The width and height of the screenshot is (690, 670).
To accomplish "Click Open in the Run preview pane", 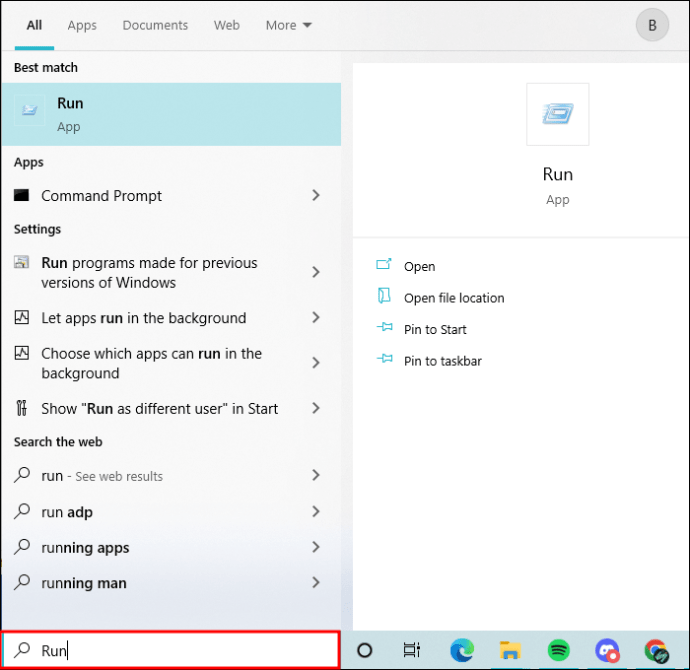I will coord(419,266).
